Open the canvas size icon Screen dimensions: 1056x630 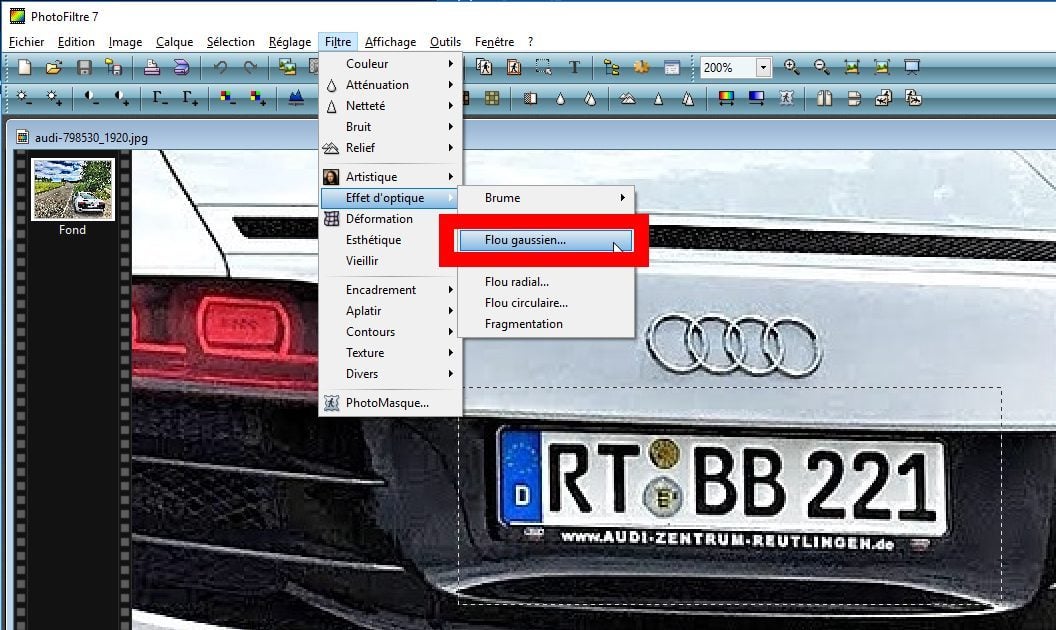(x=514, y=67)
